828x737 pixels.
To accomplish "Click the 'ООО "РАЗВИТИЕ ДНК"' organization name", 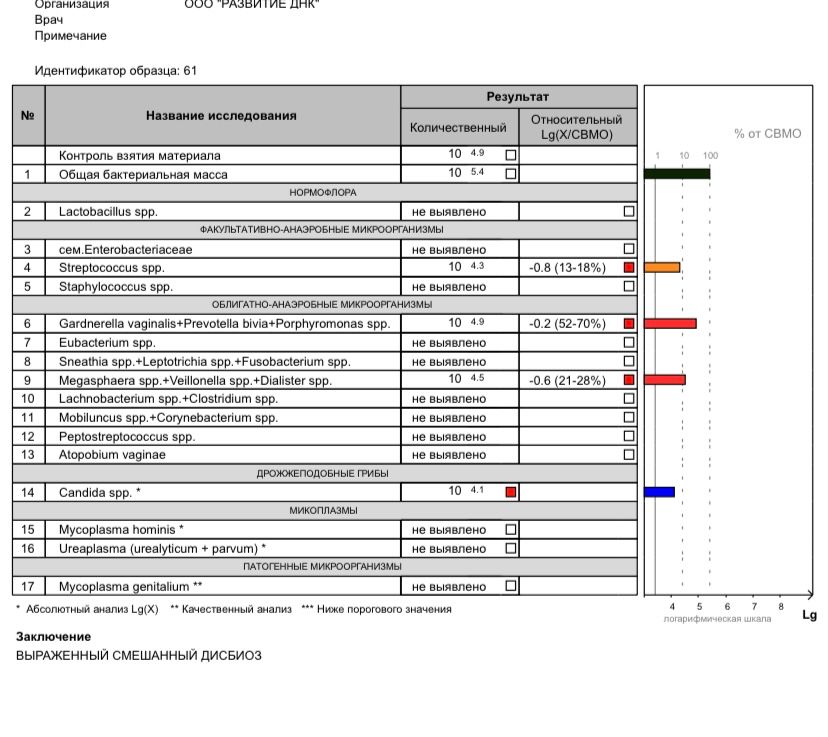I will [252, 4].
